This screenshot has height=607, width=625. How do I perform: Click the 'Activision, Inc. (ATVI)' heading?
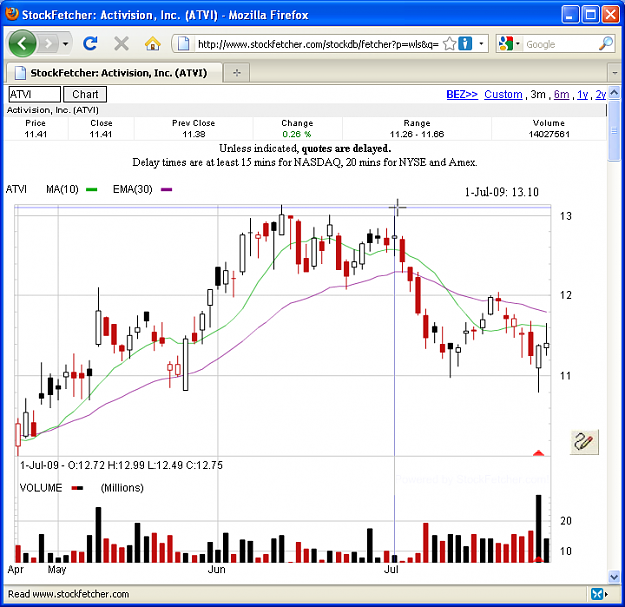point(53,110)
